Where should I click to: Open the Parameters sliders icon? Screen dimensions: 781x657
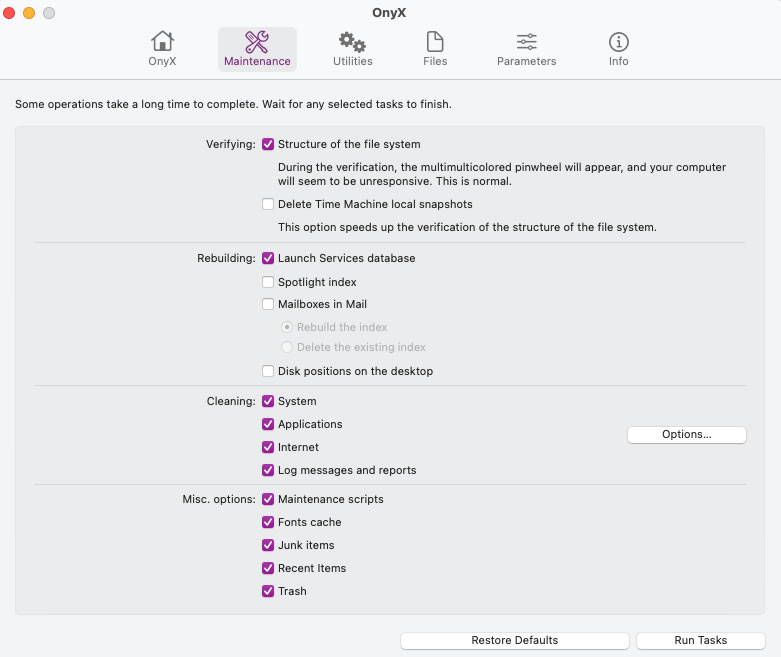526,42
